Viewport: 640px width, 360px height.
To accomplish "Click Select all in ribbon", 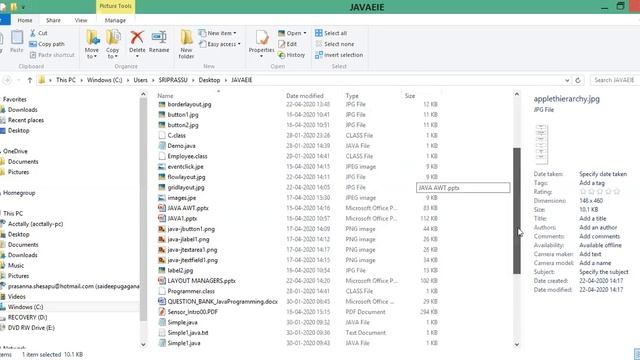I will 331,33.
